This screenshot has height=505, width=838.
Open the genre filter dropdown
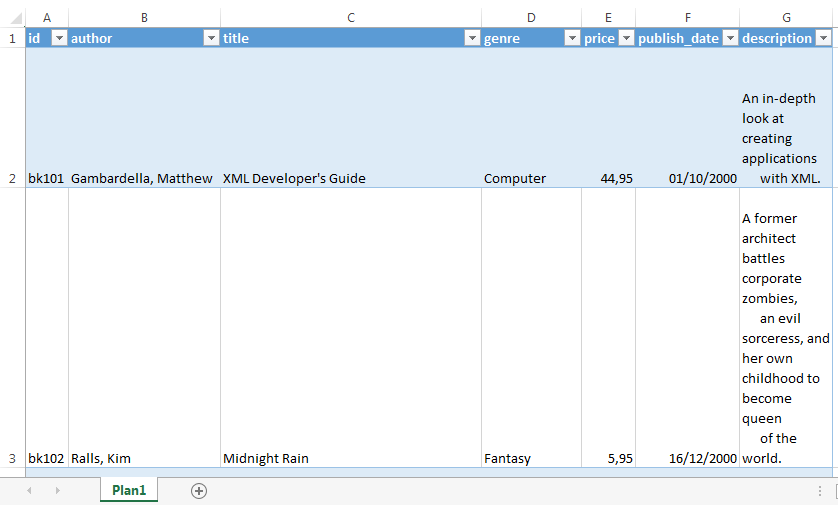[572, 38]
